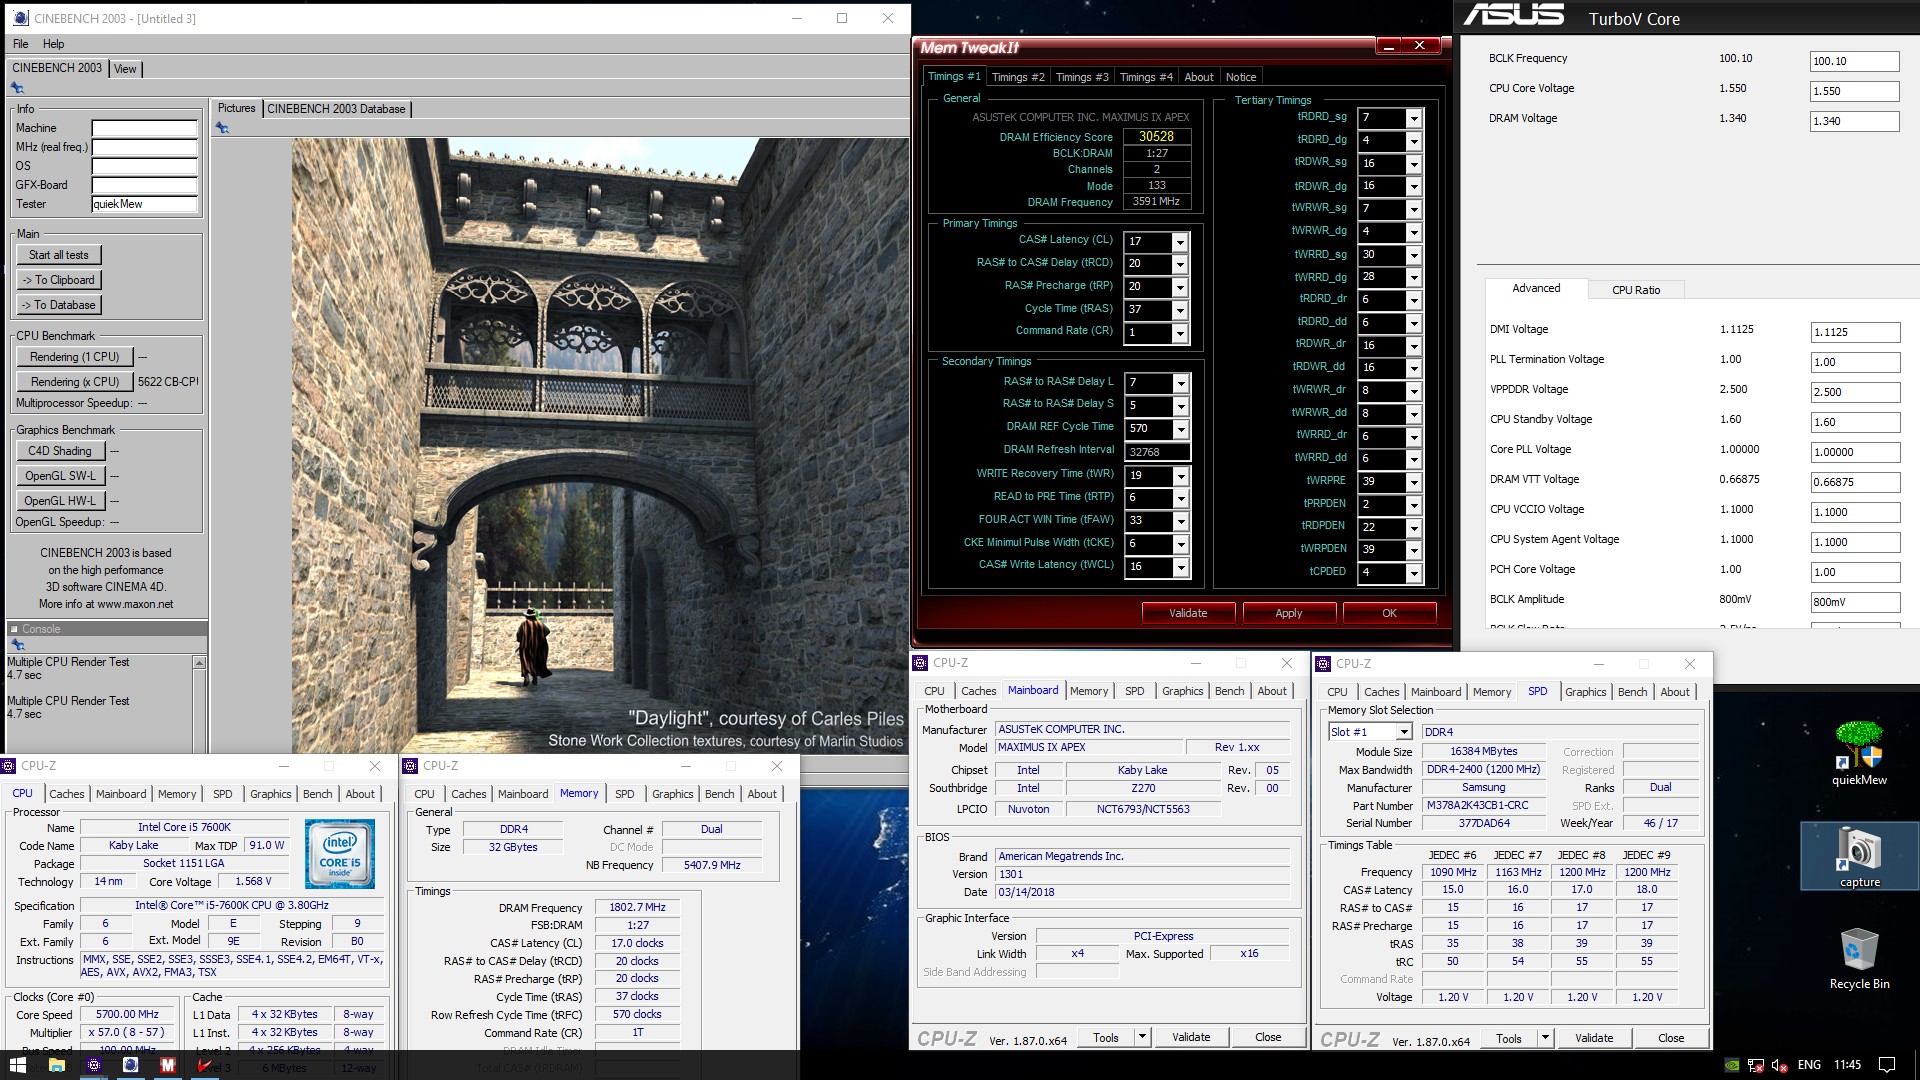Viewport: 1920px width, 1080px height.
Task: Activate Mem TweakIt red M taskbar icon
Action: pos(168,1065)
